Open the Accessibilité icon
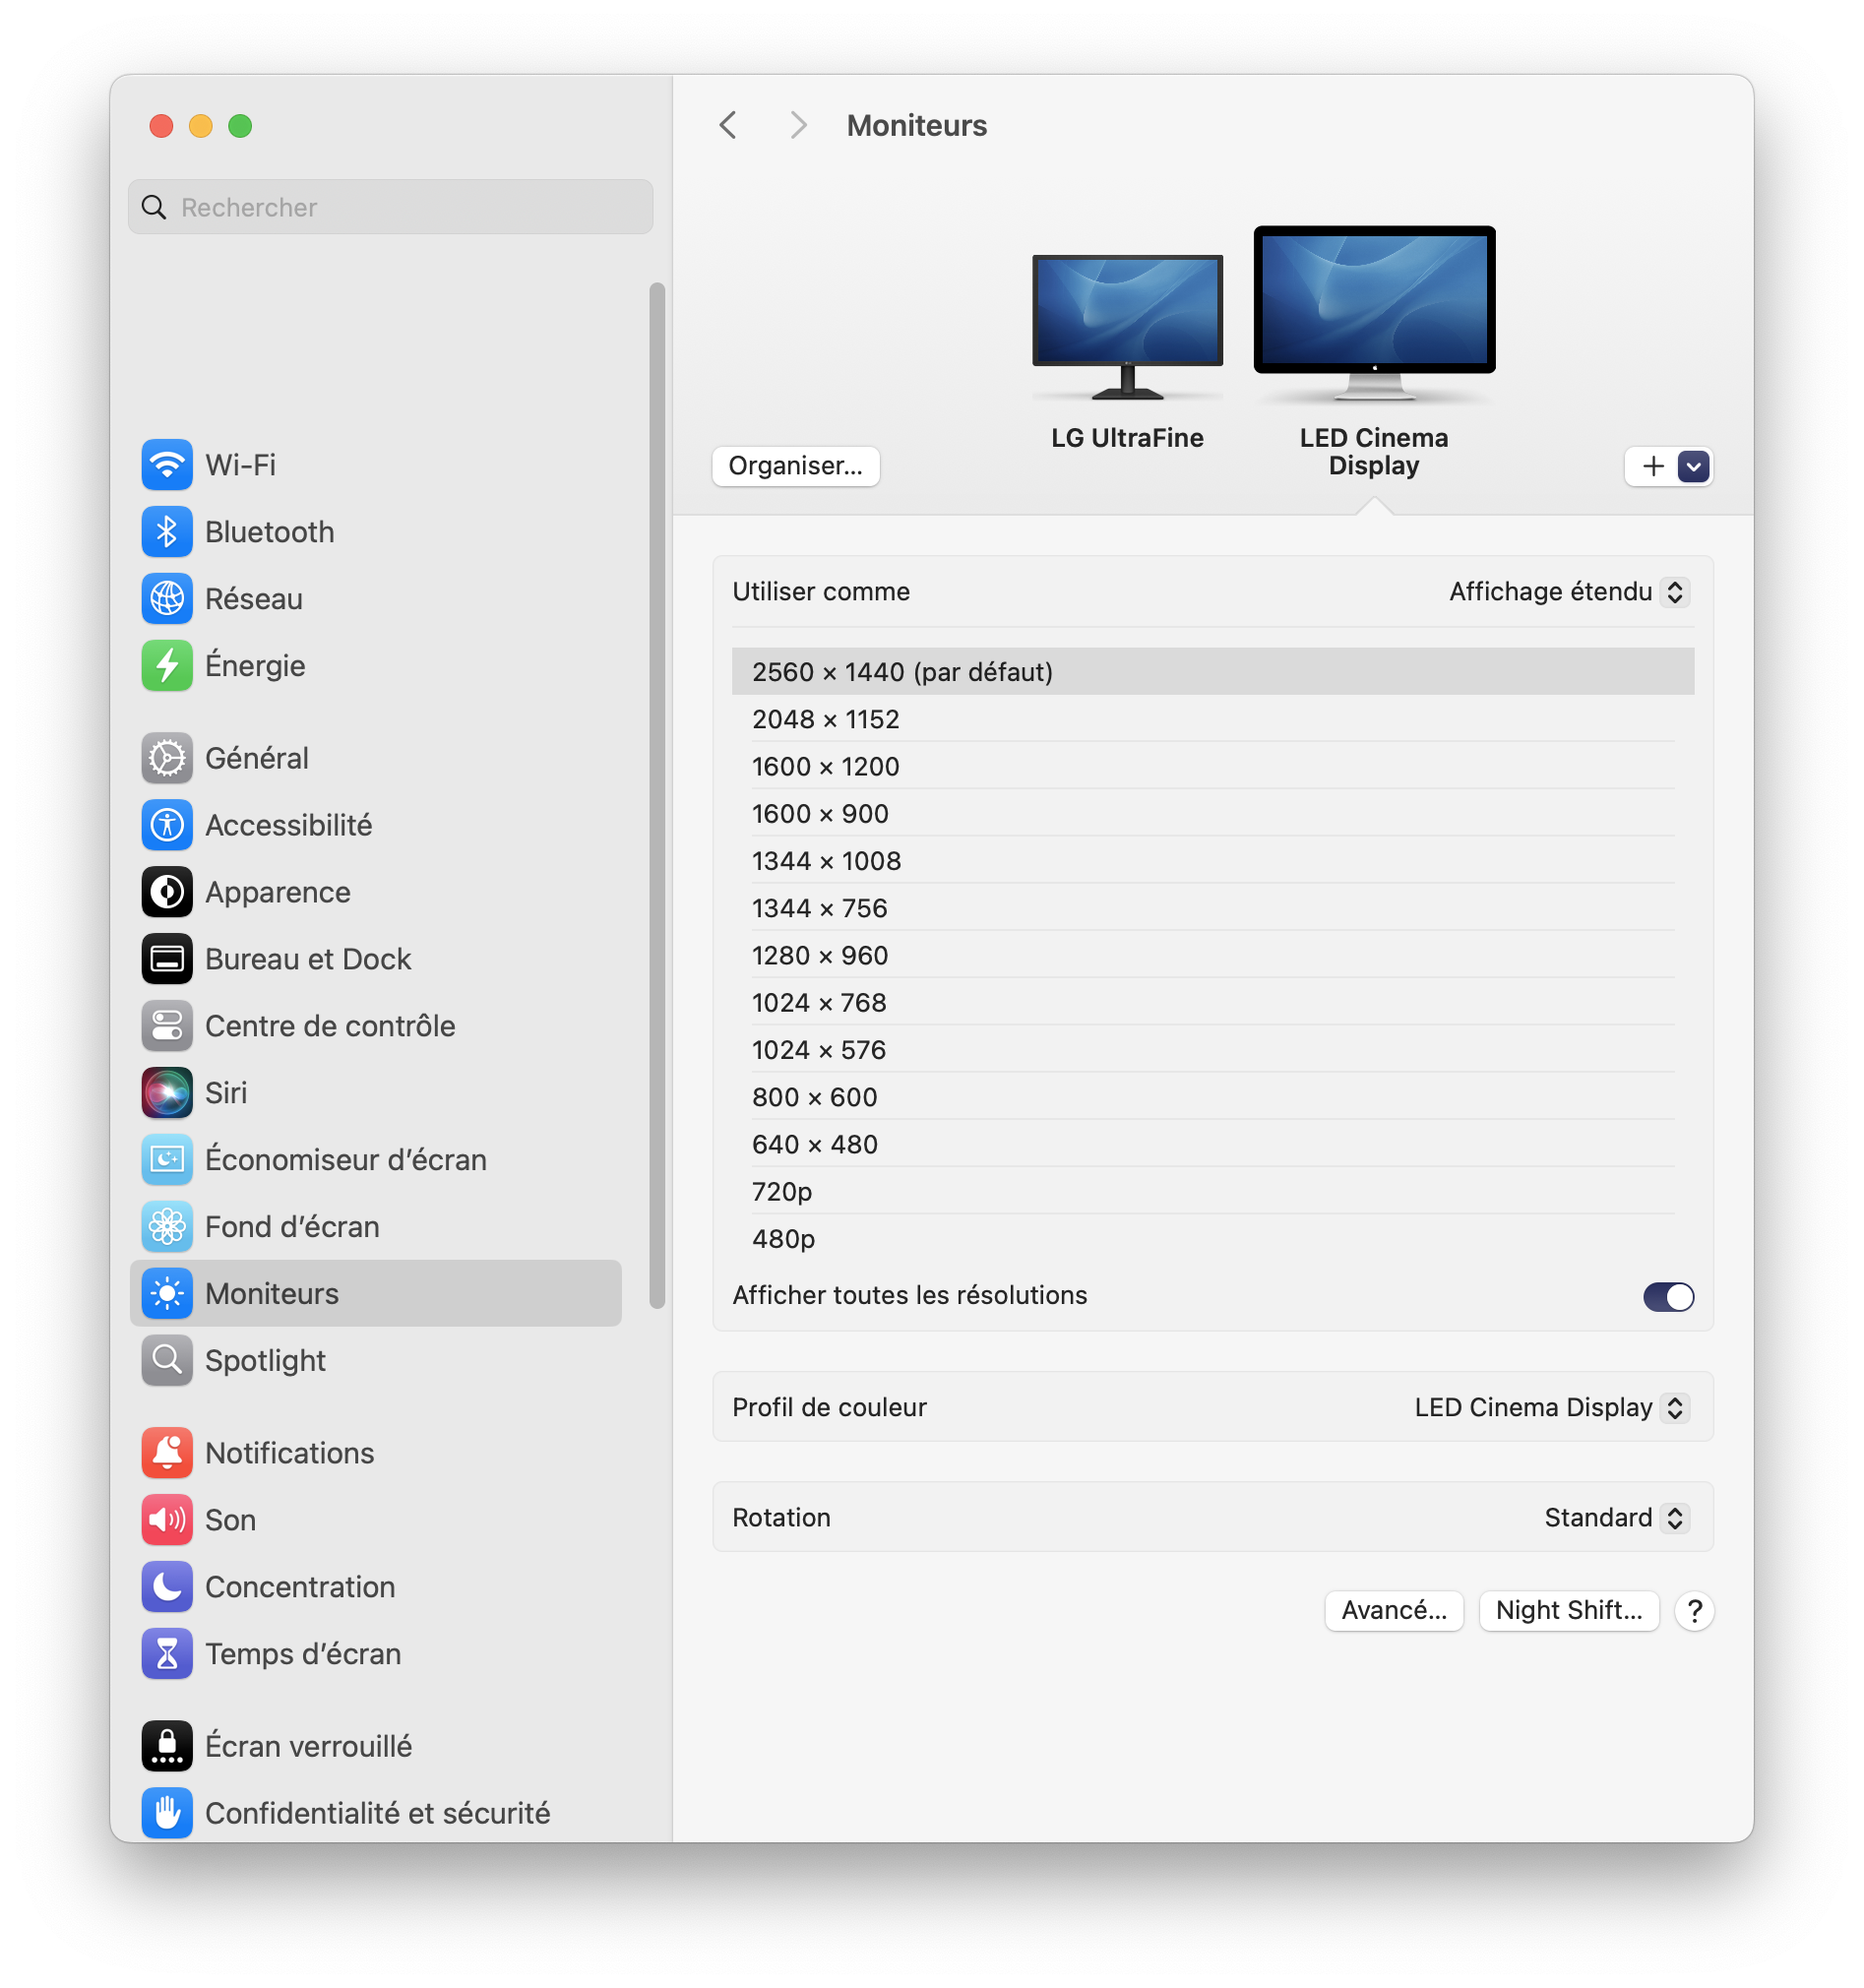The width and height of the screenshot is (1864, 1988). 167,825
